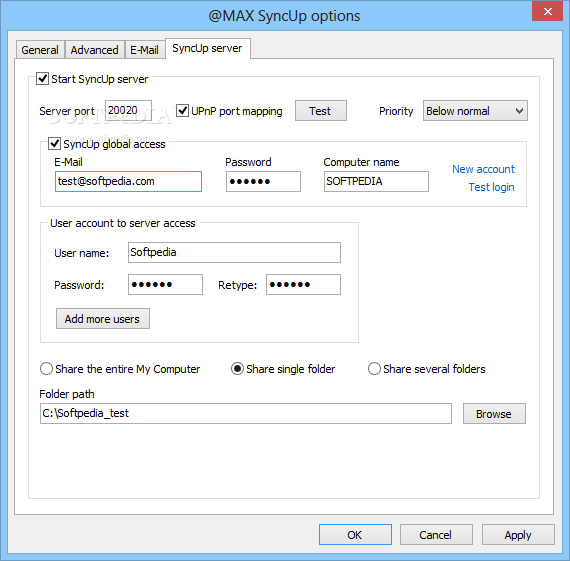Edit the Folder path field

coord(246,413)
